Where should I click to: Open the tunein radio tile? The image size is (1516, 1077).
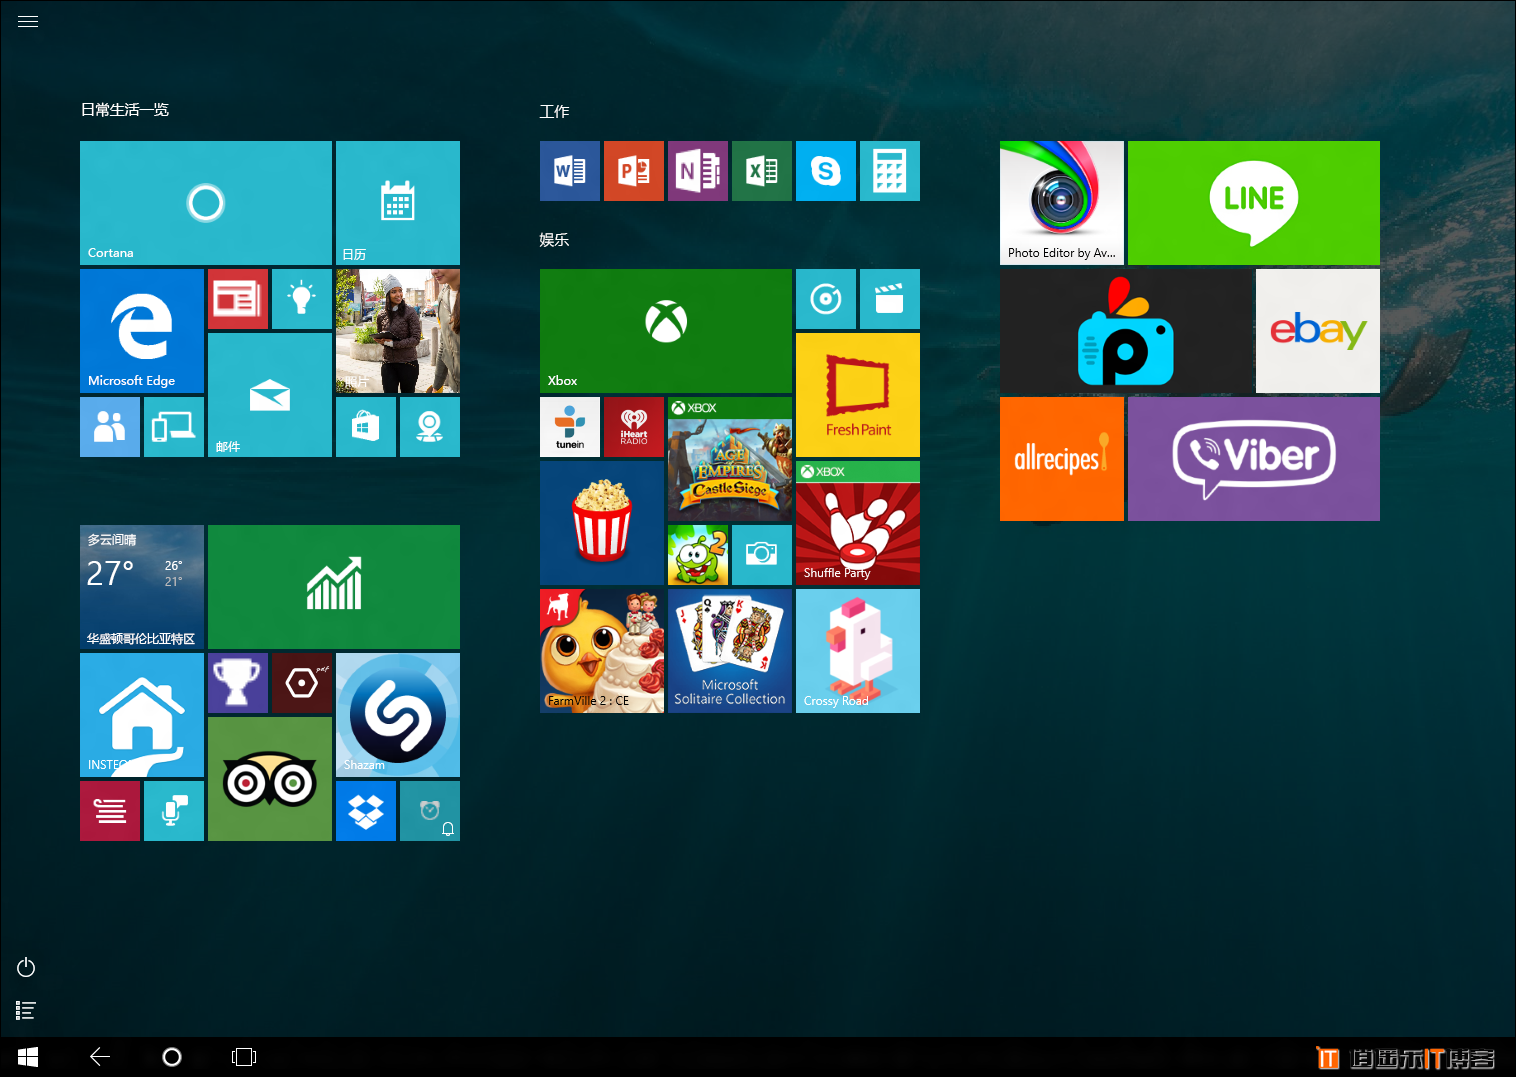click(x=570, y=427)
